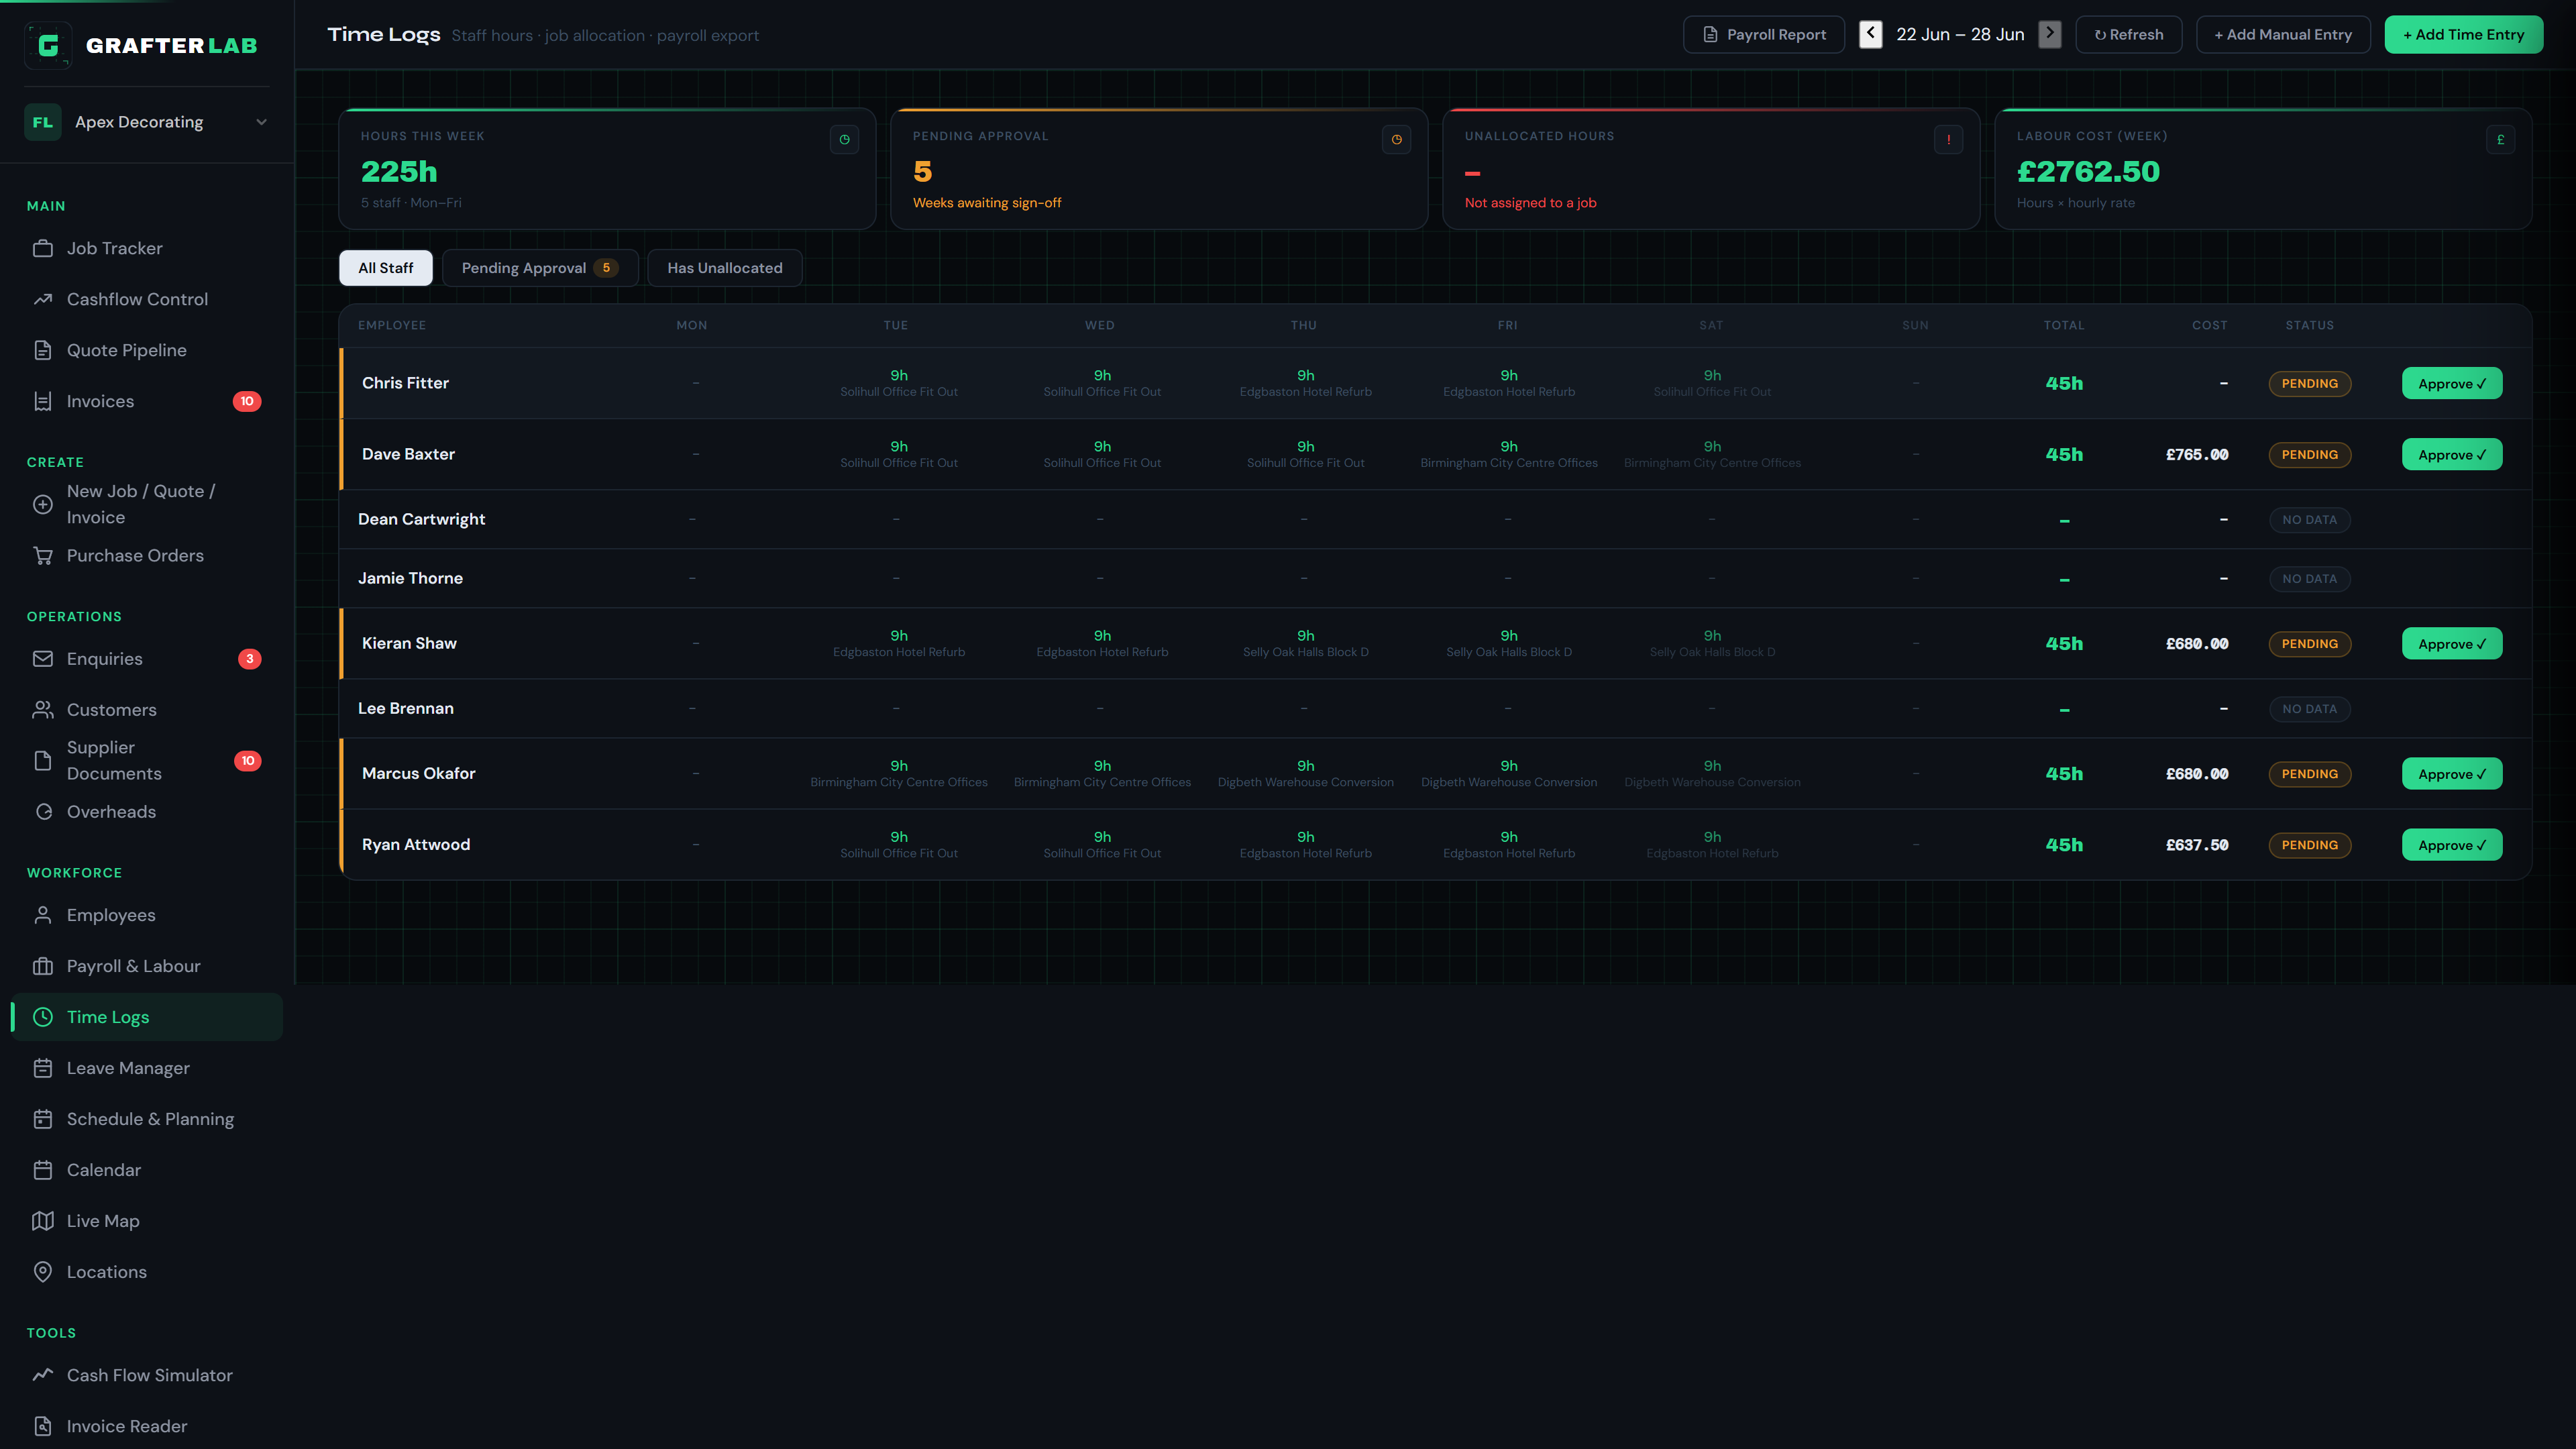The image size is (2576, 1449).
Task: Open Live Map icon in sidebar
Action: point(43,1221)
